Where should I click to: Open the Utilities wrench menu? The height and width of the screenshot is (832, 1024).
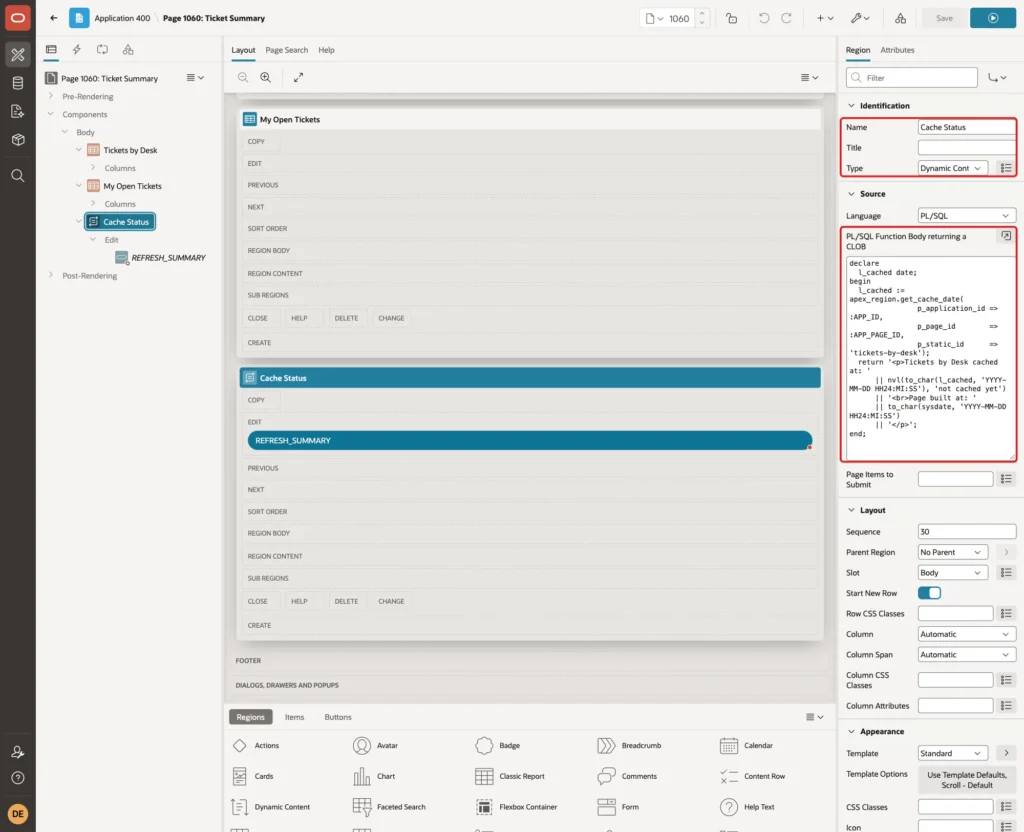[860, 18]
